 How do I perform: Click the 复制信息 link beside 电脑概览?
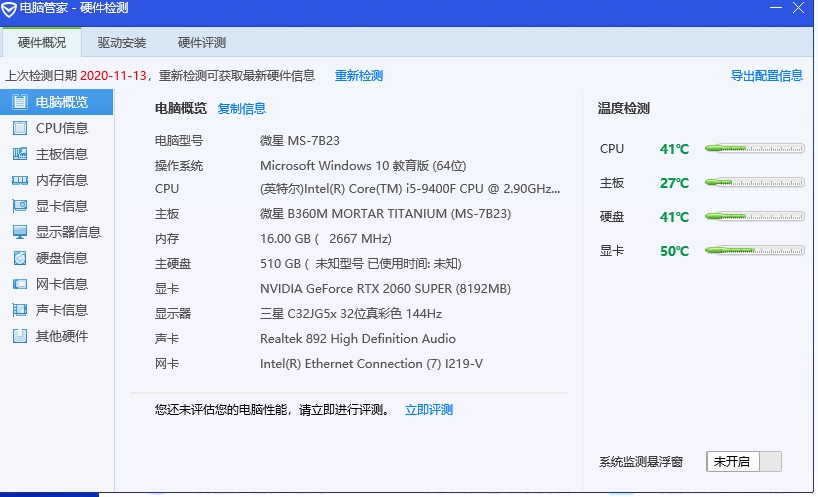[x=242, y=109]
